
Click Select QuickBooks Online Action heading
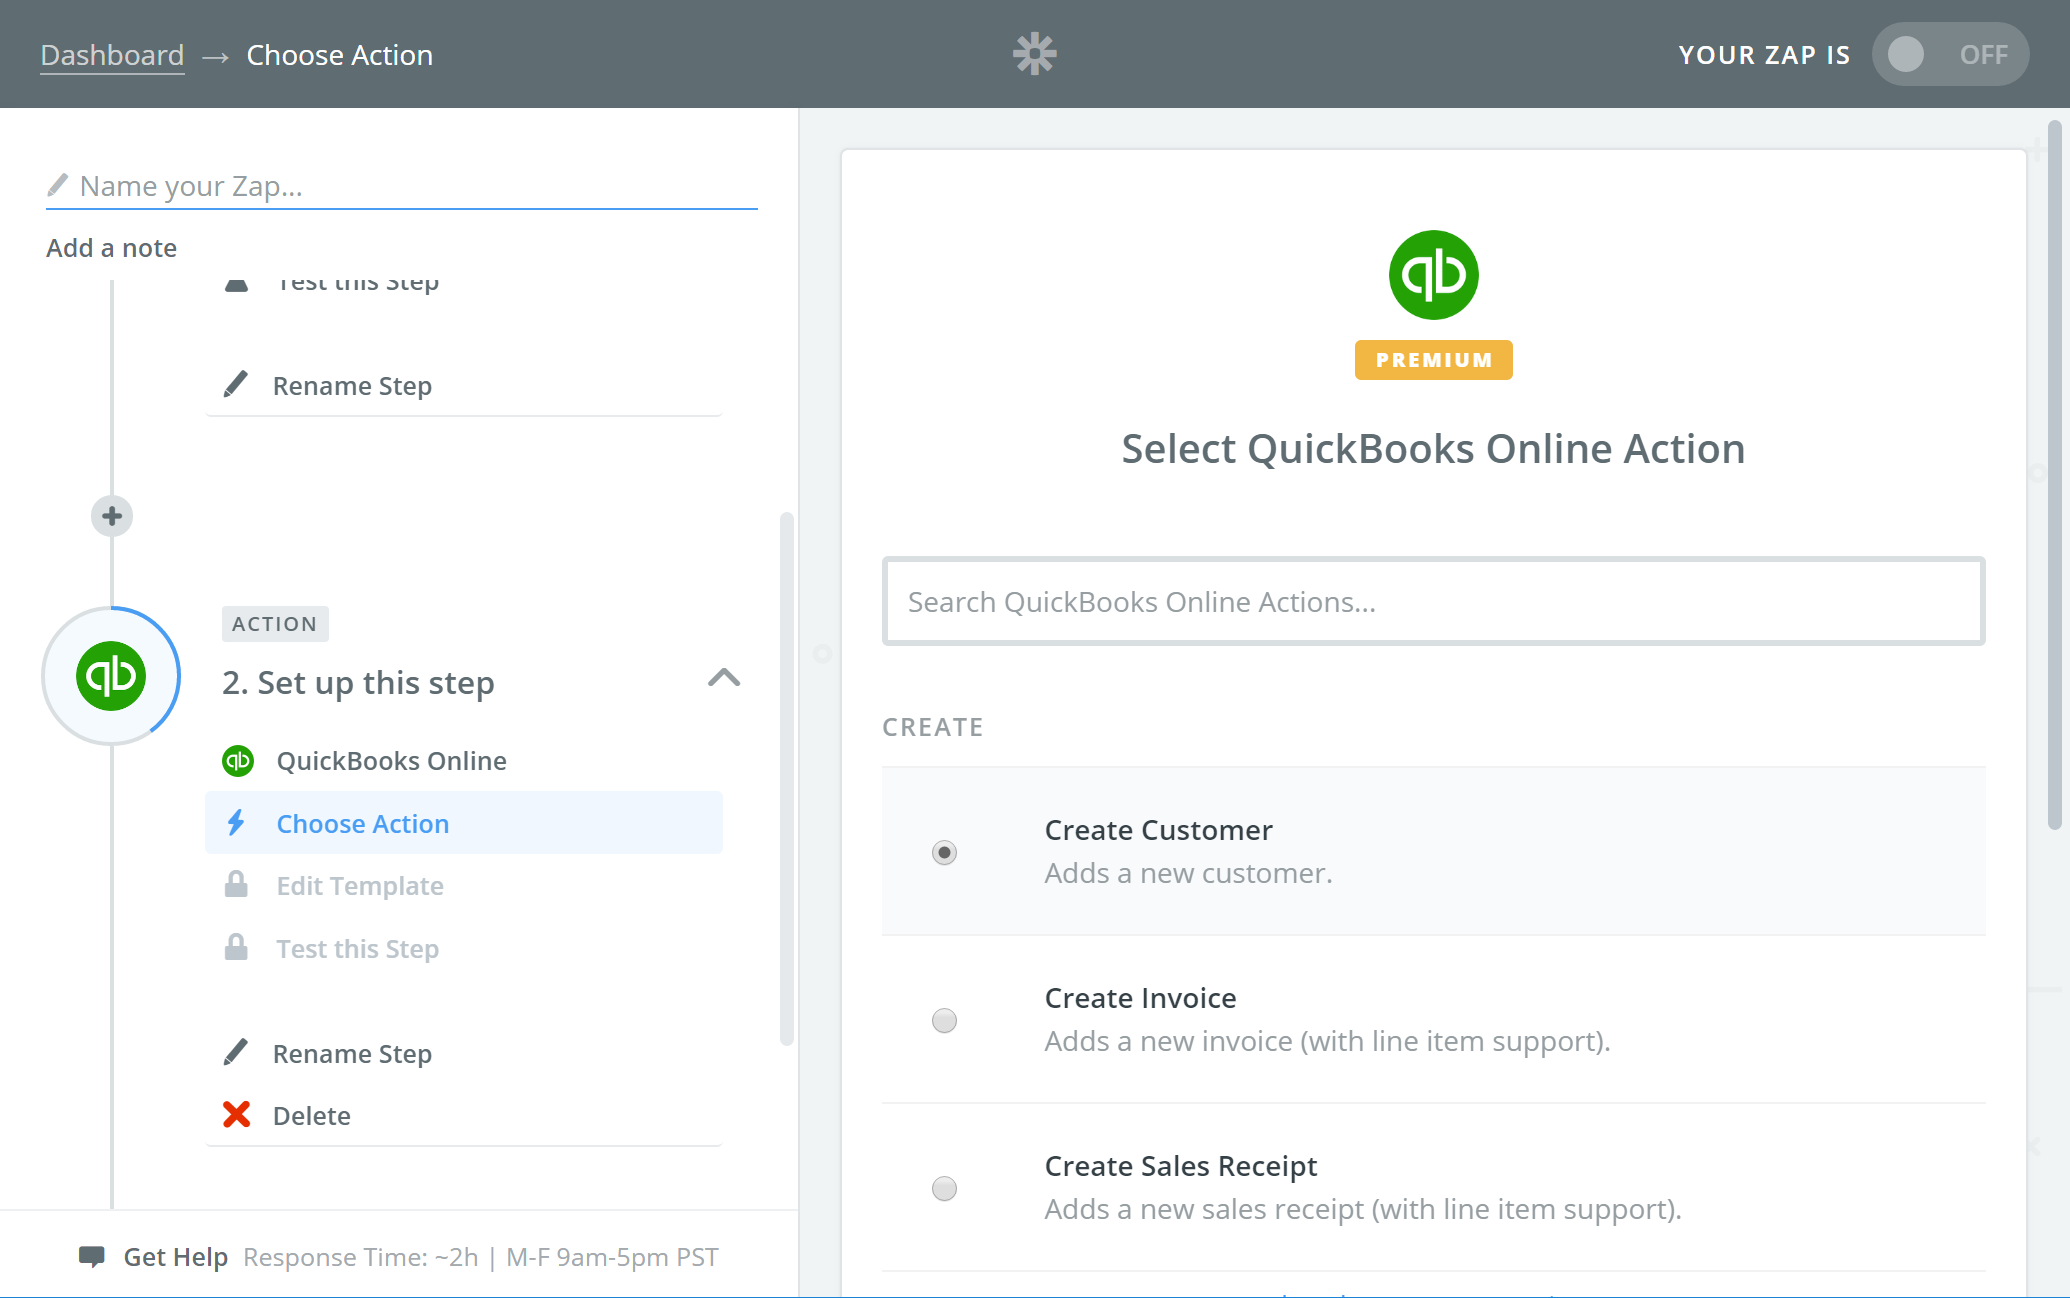(1433, 449)
